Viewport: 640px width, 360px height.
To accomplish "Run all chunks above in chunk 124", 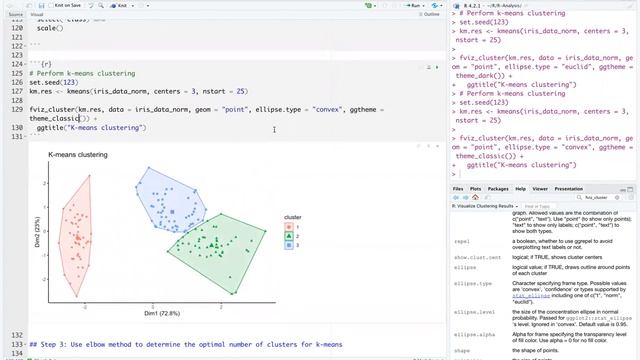I will (429, 67).
